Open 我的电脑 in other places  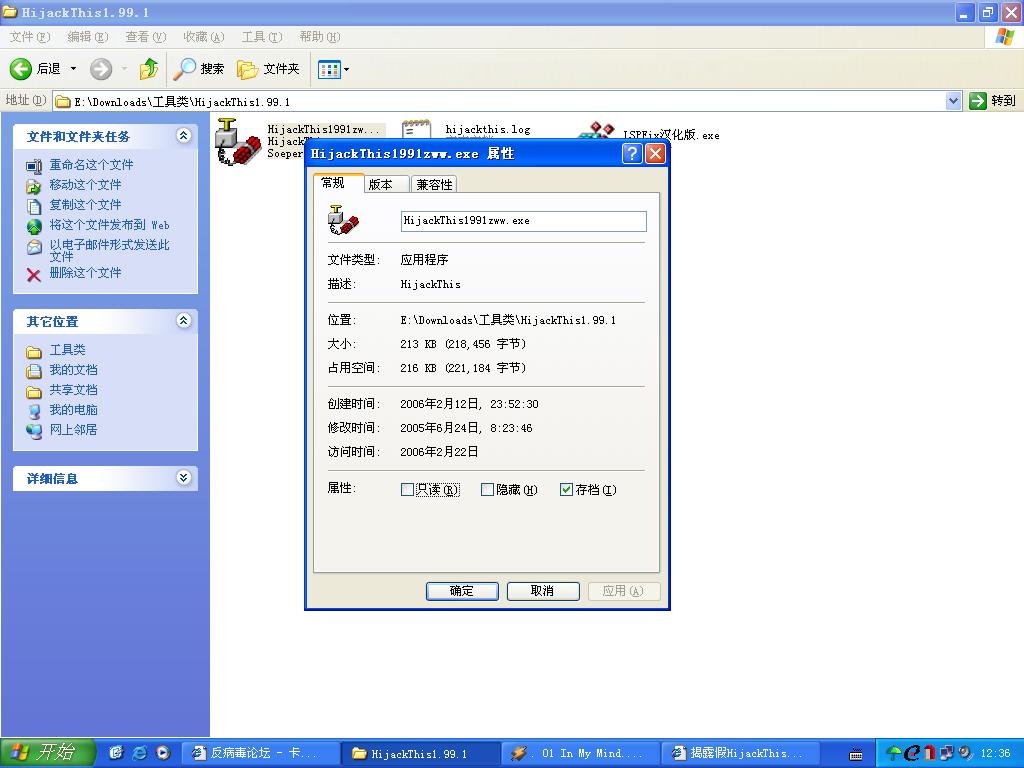[73, 410]
